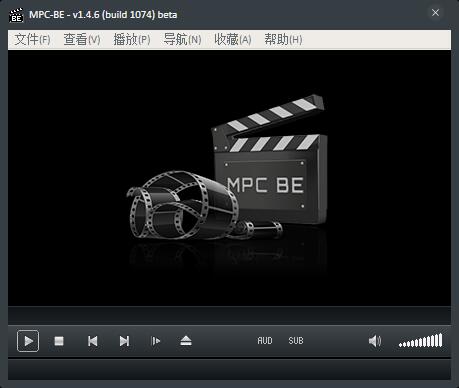Step forward one frame

tap(156, 341)
